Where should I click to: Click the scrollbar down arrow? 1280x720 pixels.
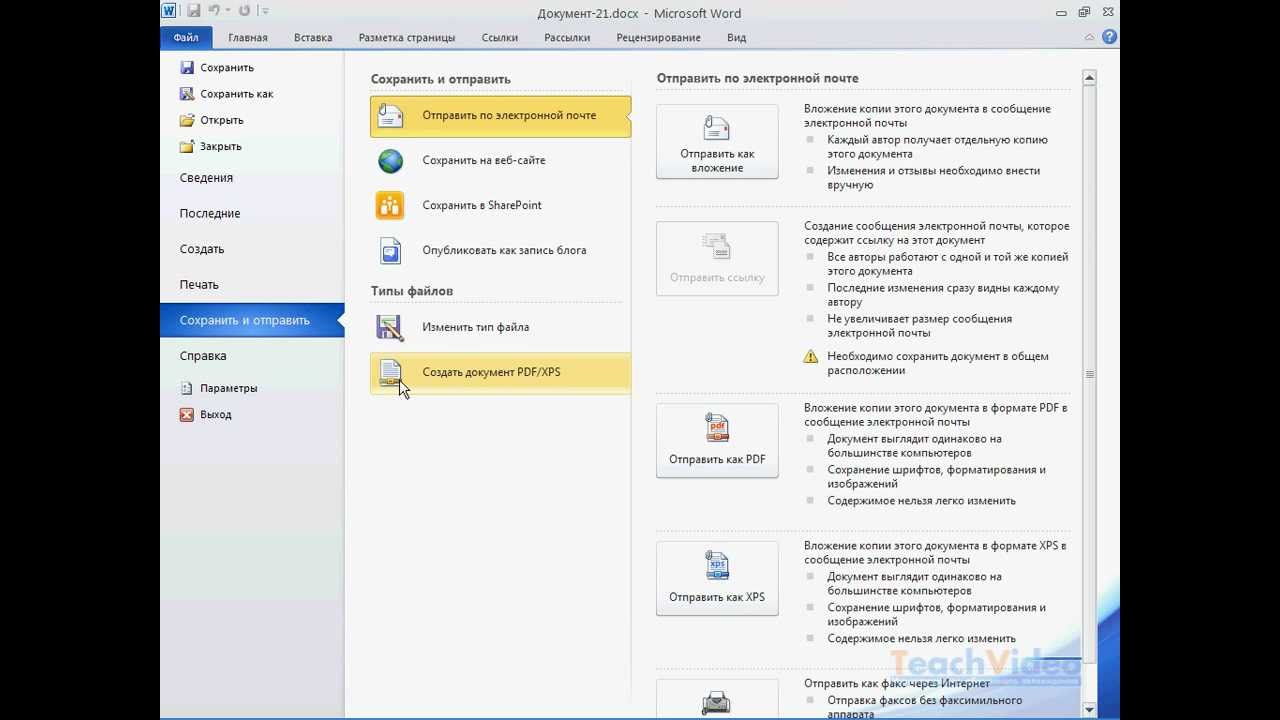pyautogui.click(x=1089, y=709)
